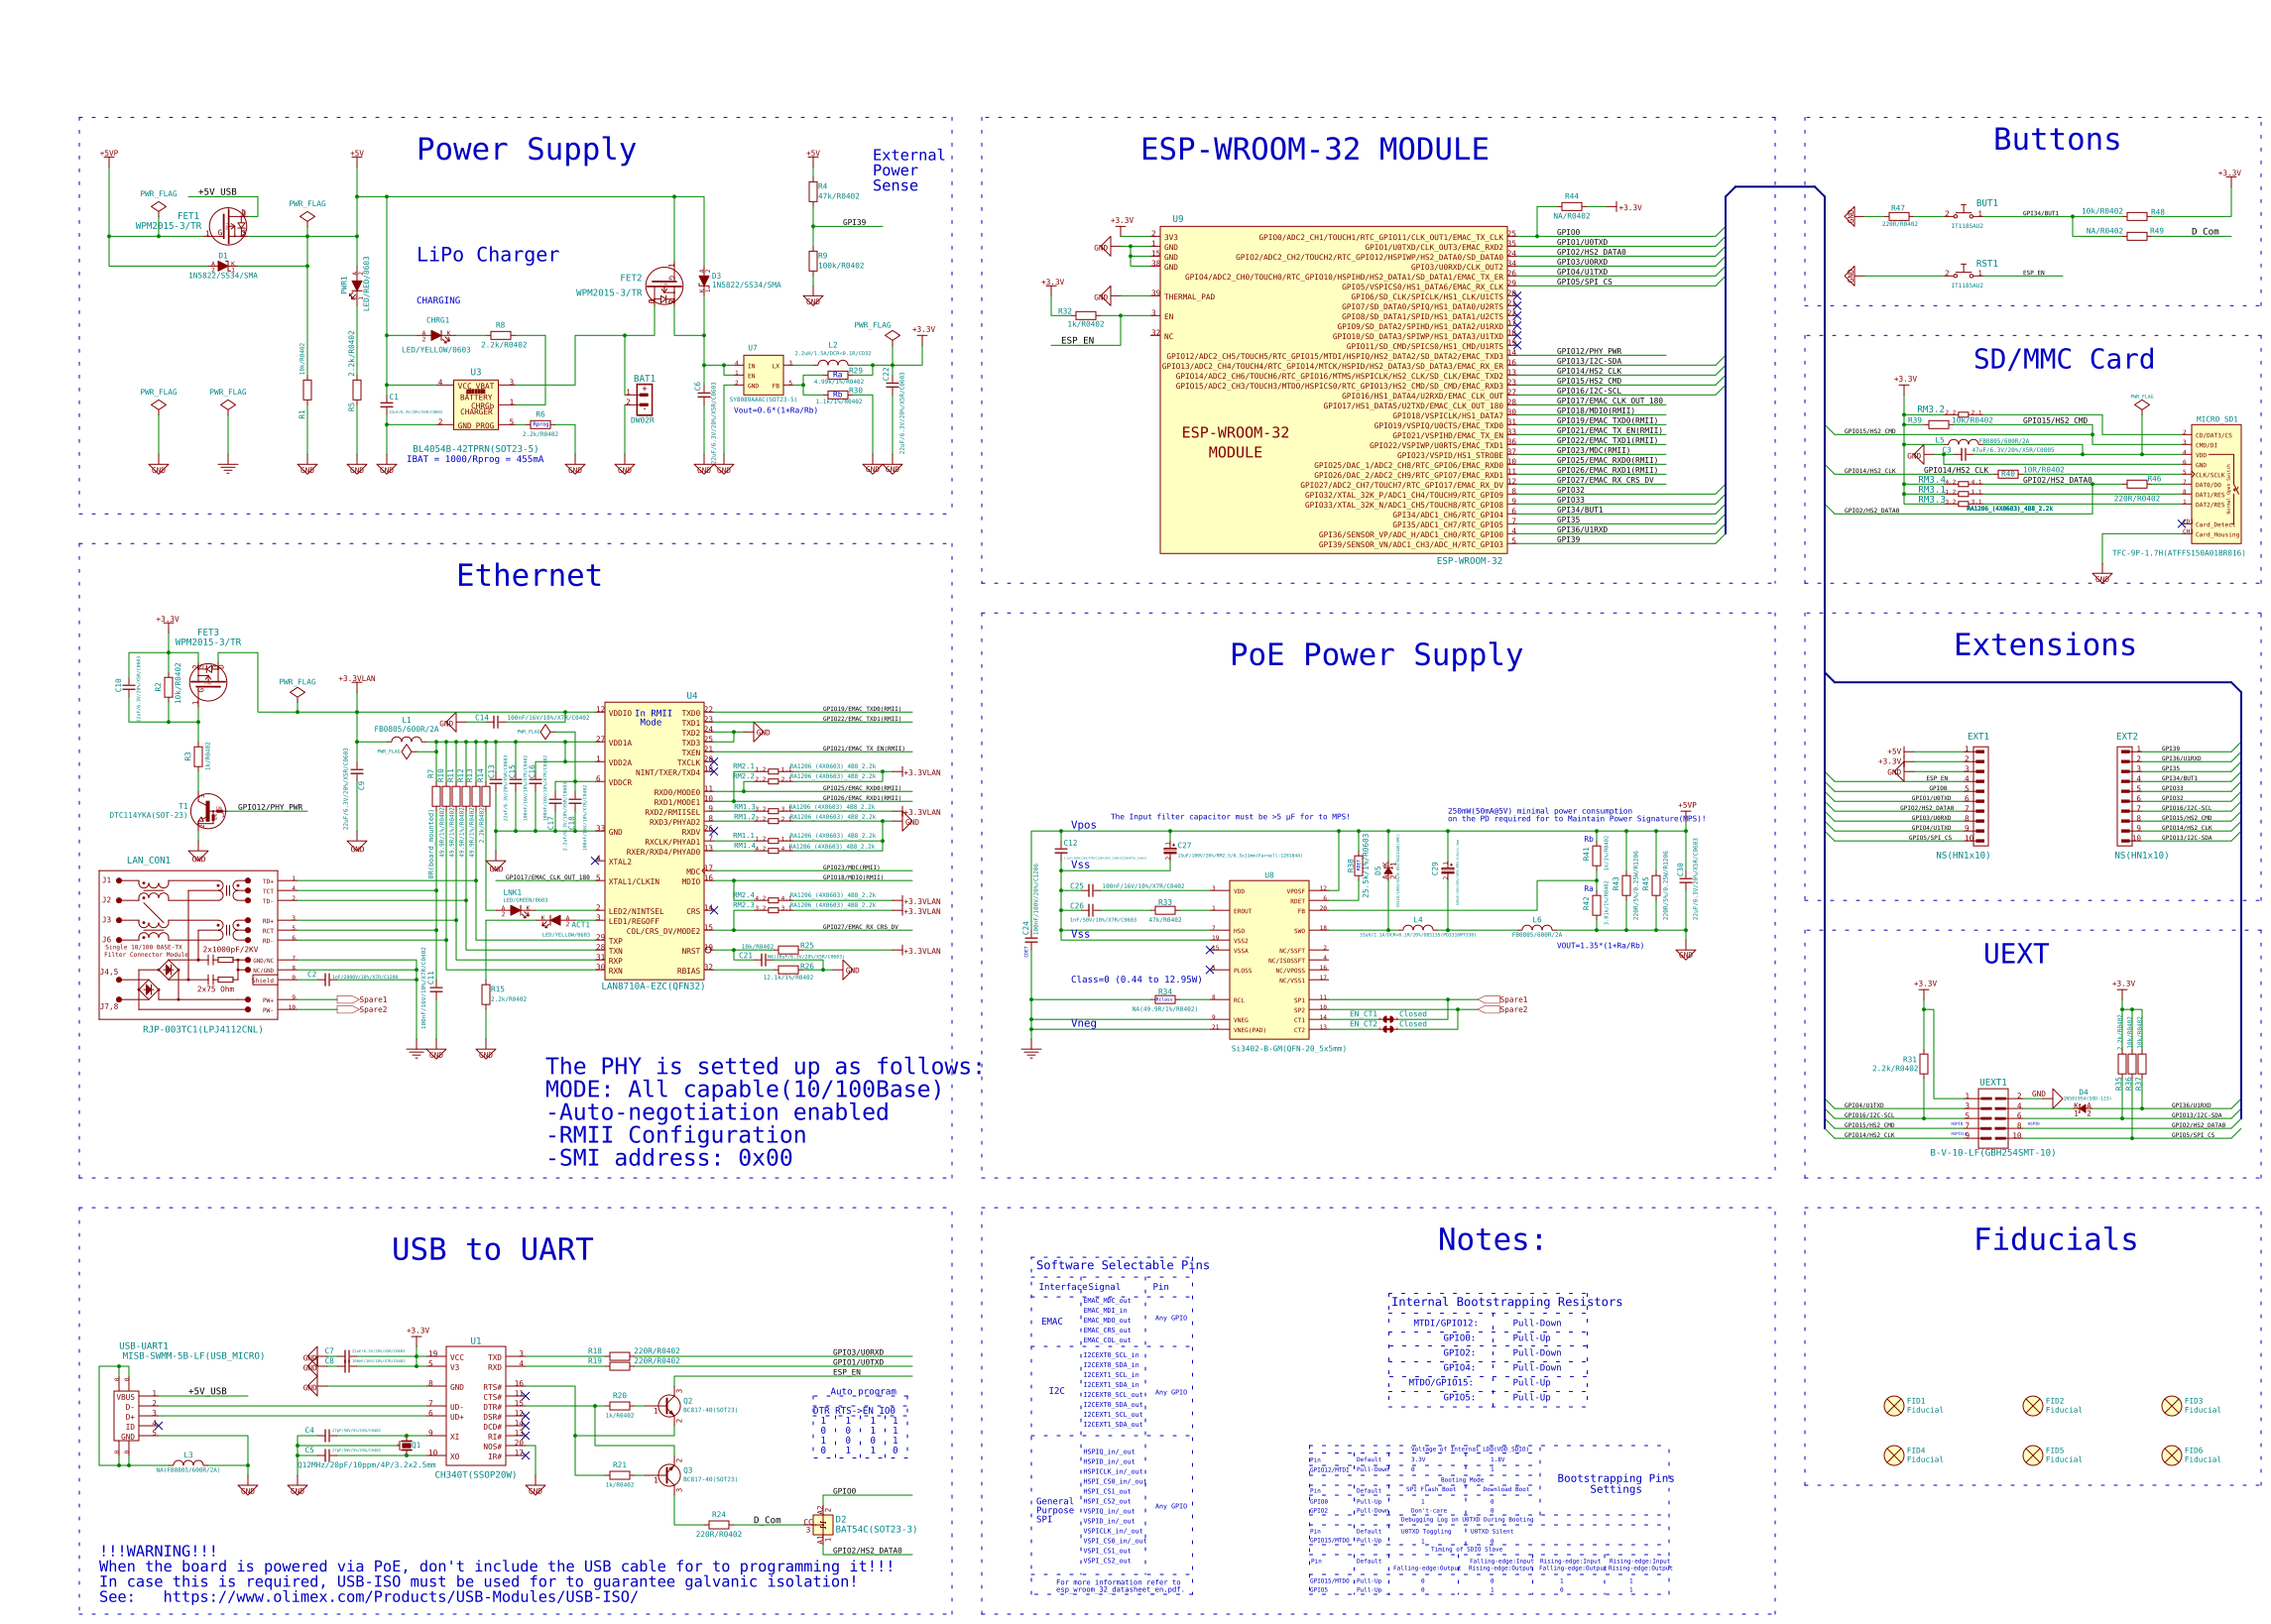The width and height of the screenshot is (2271, 1624).
Task: Select the CH340T USB-UART chip U1
Action: click(x=475, y=1406)
